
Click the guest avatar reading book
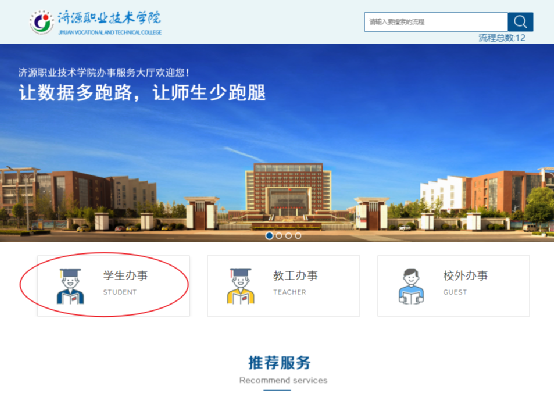[411, 286]
